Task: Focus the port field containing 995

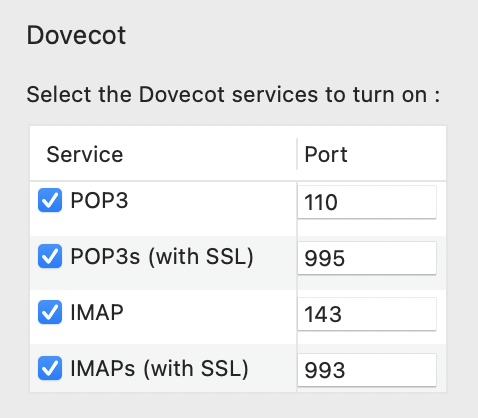Action: tap(367, 258)
